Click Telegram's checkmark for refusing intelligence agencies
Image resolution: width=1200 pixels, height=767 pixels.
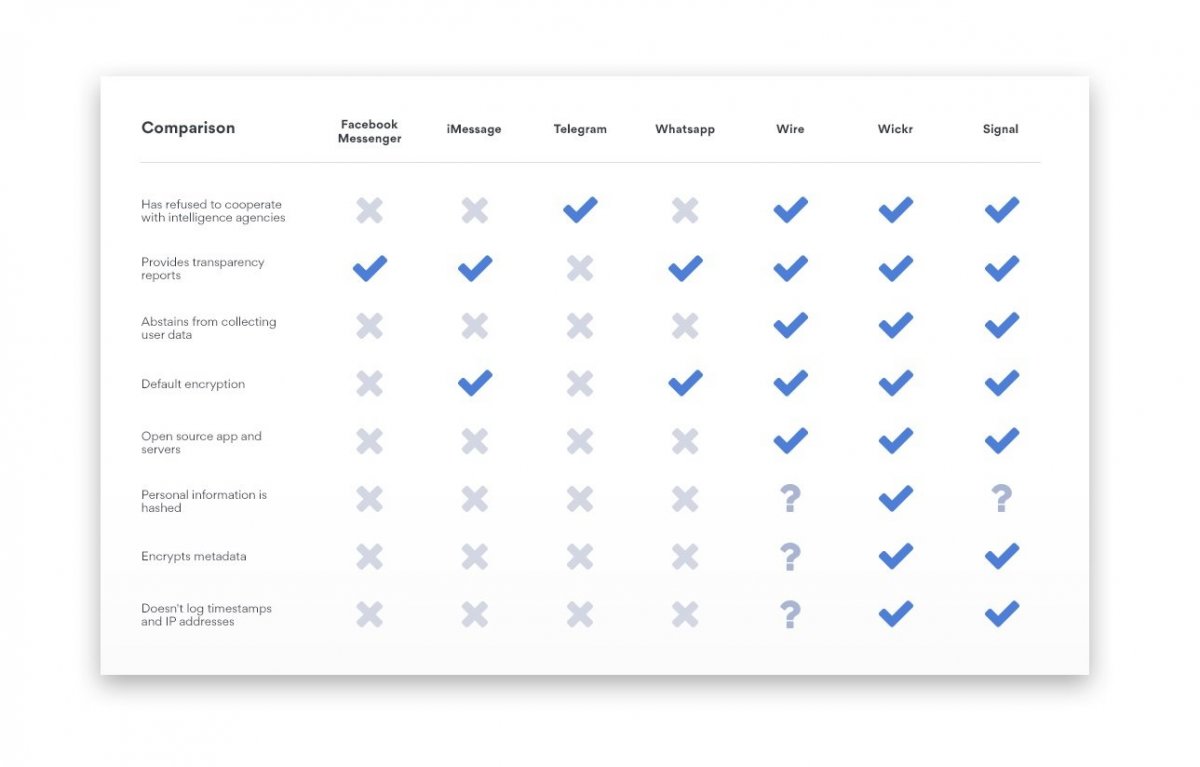point(580,210)
